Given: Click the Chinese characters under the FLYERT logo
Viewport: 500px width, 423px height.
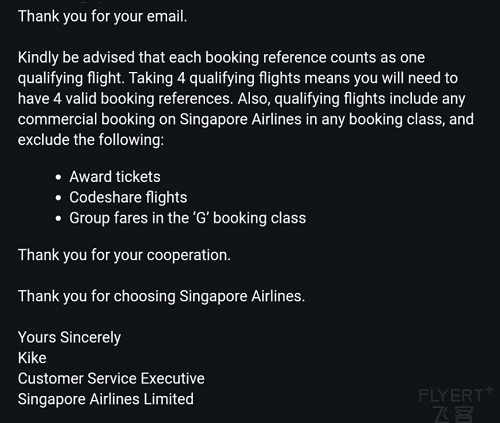Looking at the screenshot, I should tap(454, 414).
